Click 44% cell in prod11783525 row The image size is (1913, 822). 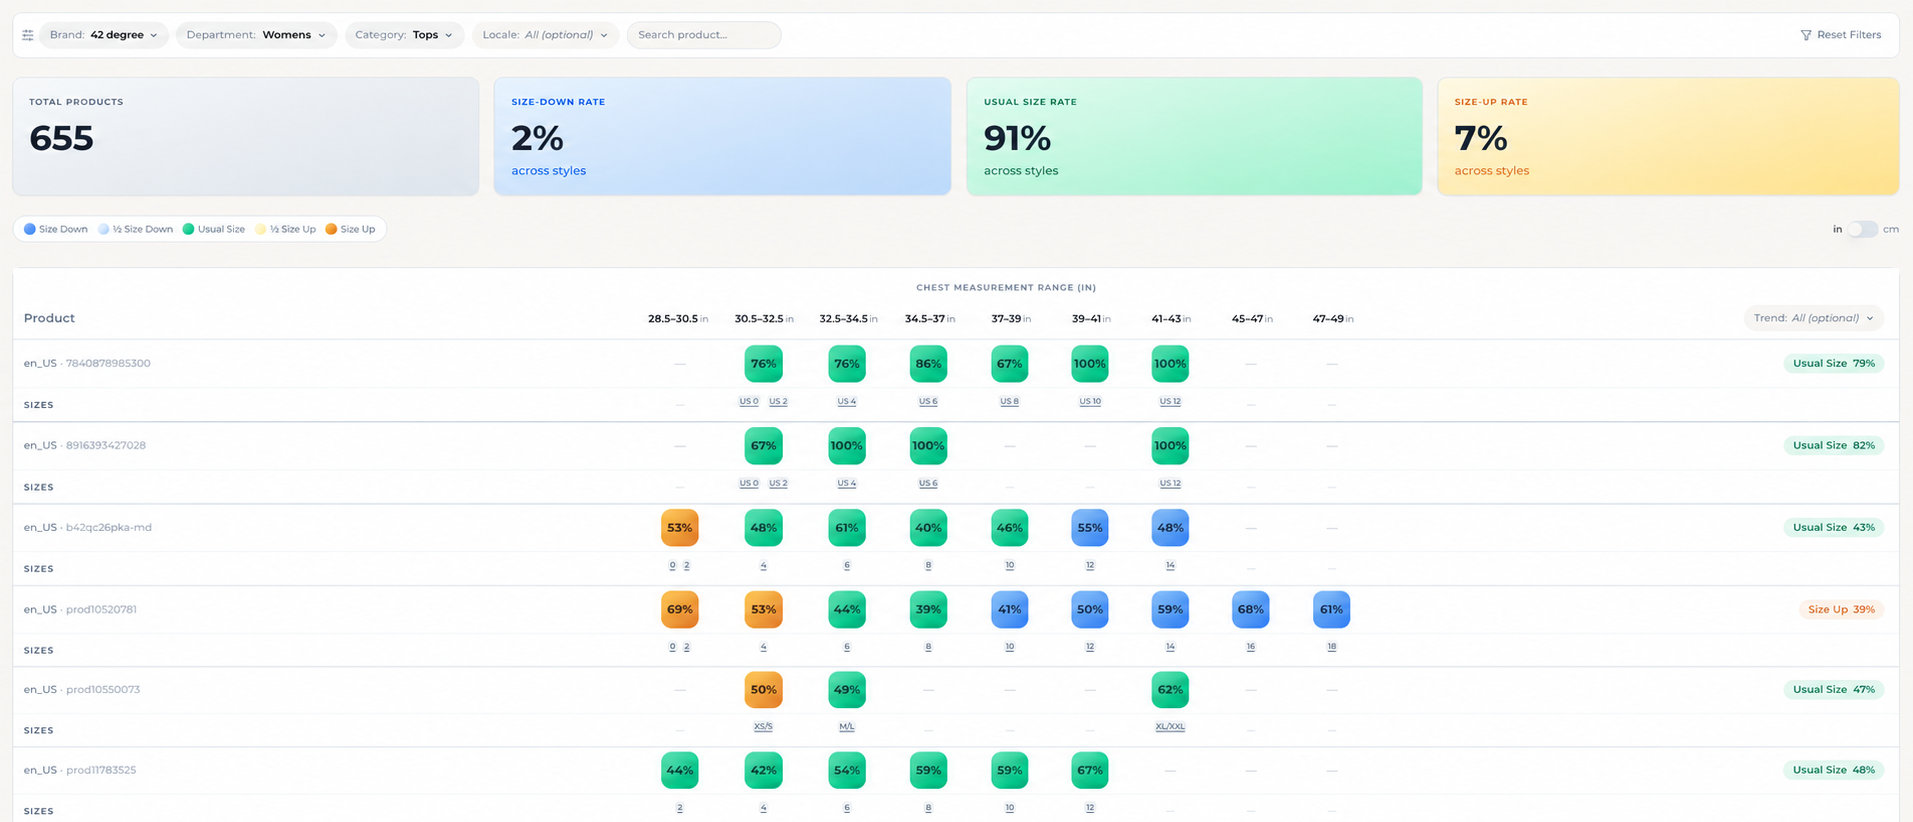tap(680, 771)
